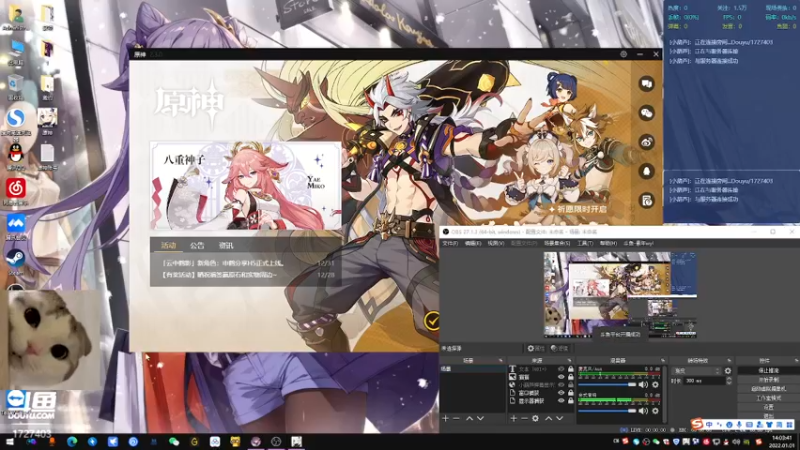Toggle the eye on the 窗口捕获 source
The height and width of the screenshot is (450, 800).
[x=561, y=393]
